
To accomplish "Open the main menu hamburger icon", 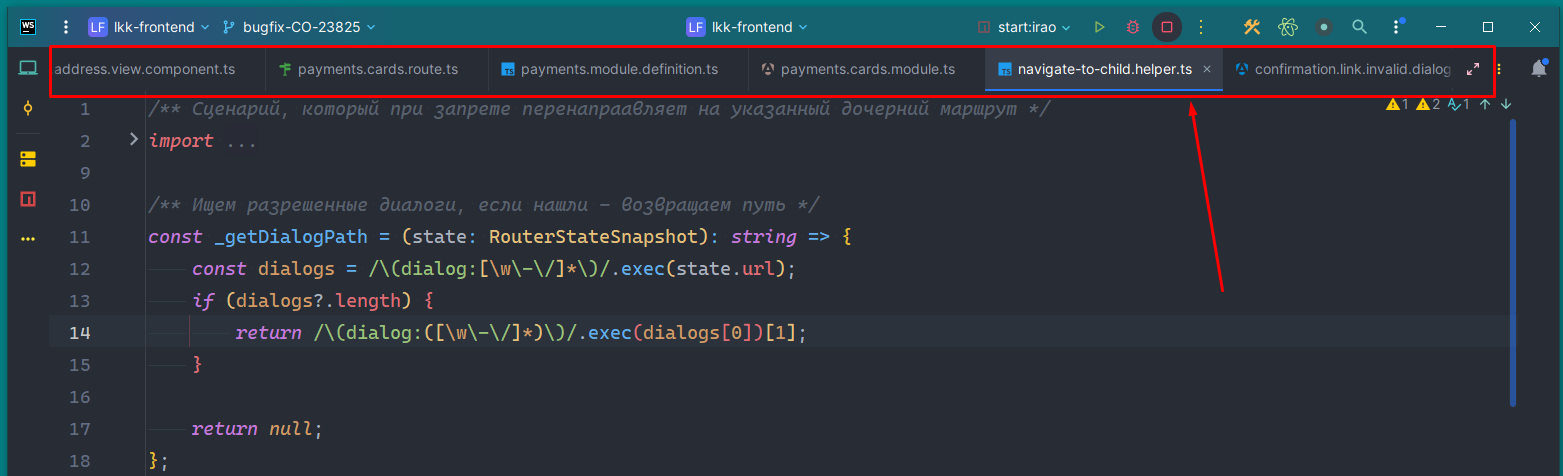I will pos(66,27).
